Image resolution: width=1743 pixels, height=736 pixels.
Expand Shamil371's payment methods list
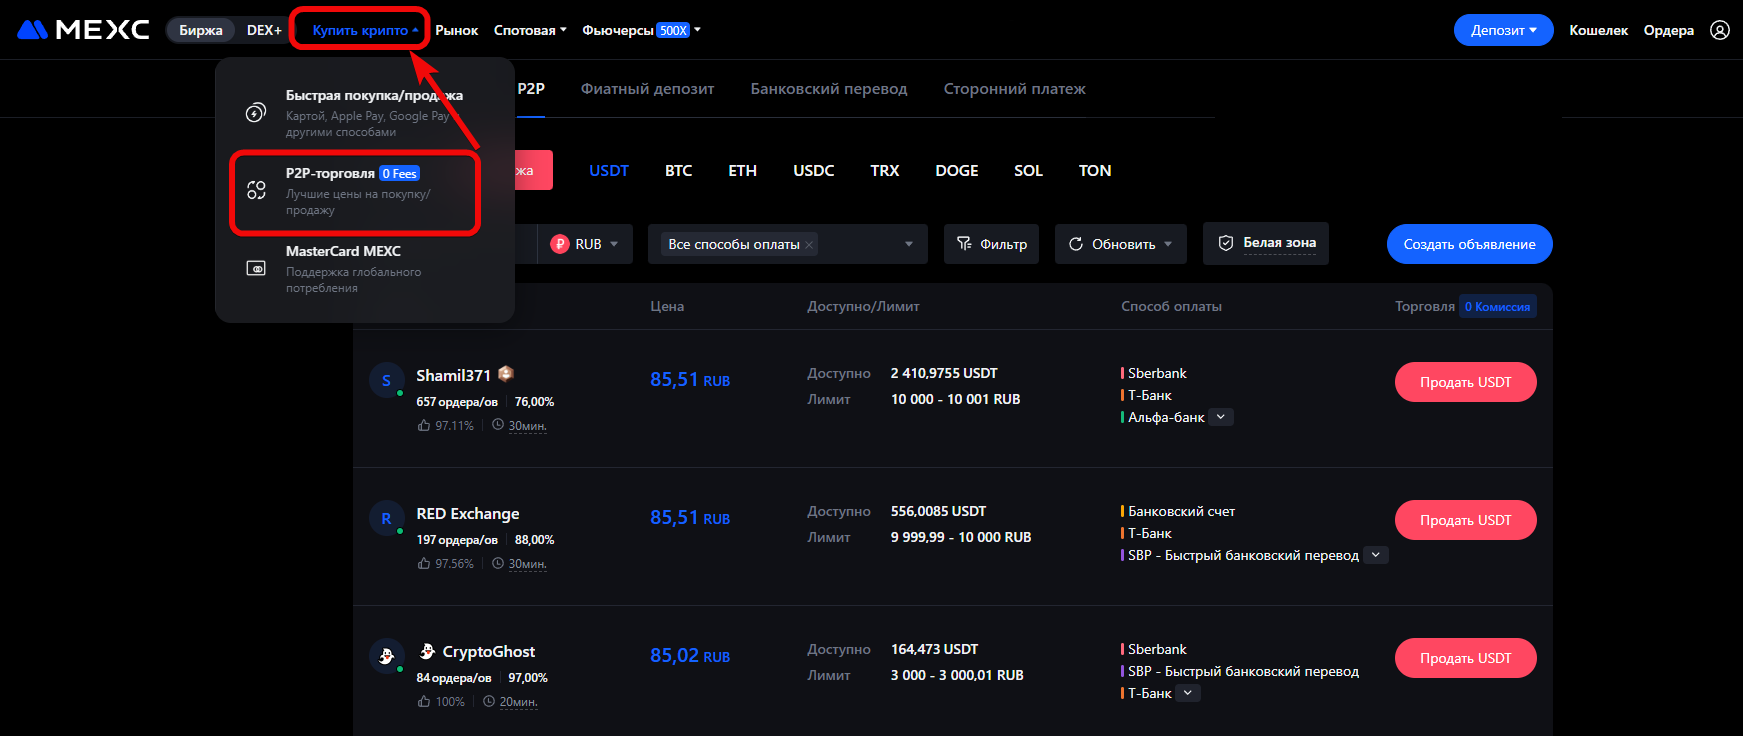pos(1221,417)
